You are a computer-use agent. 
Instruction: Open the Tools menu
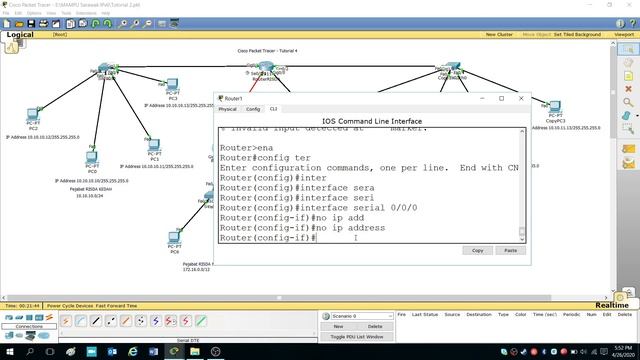point(66,13)
